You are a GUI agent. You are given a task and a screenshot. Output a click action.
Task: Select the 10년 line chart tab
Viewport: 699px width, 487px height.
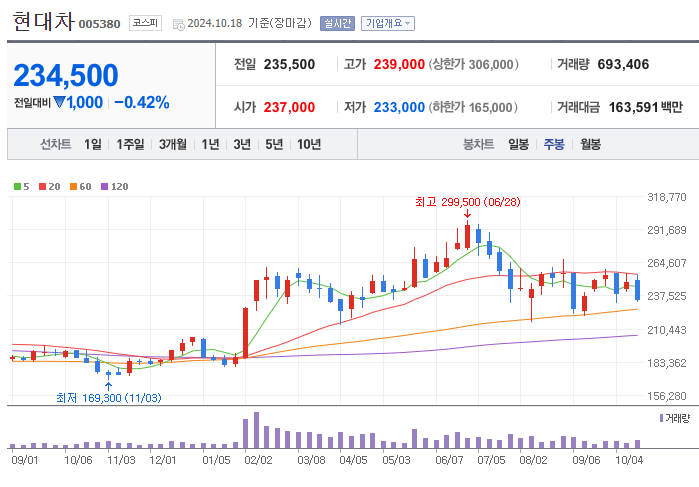tap(309, 144)
